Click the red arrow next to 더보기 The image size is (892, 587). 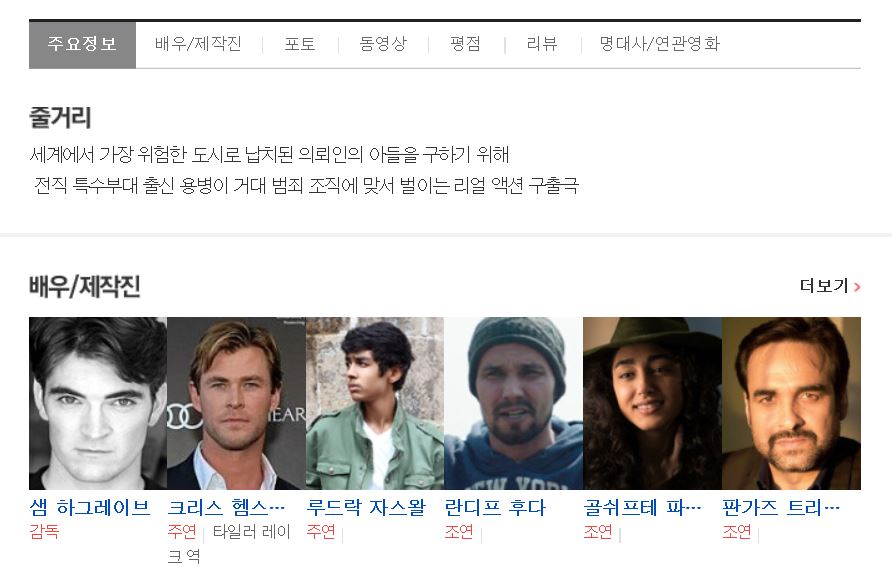click(857, 287)
